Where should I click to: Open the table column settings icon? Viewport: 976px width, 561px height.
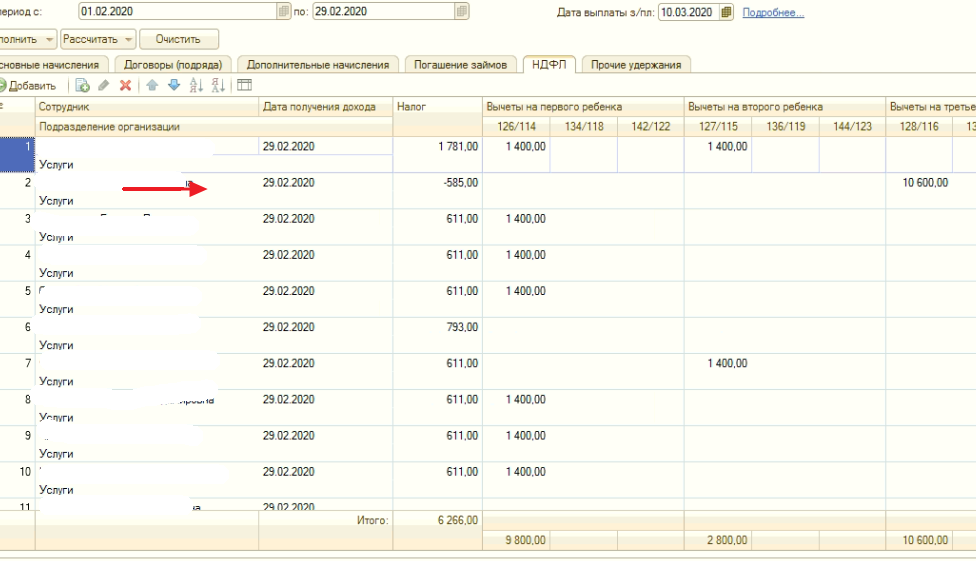pos(244,86)
